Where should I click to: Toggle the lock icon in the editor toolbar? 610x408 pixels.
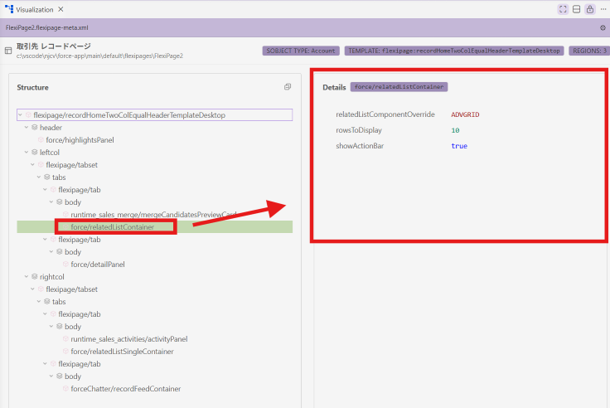(x=590, y=9)
